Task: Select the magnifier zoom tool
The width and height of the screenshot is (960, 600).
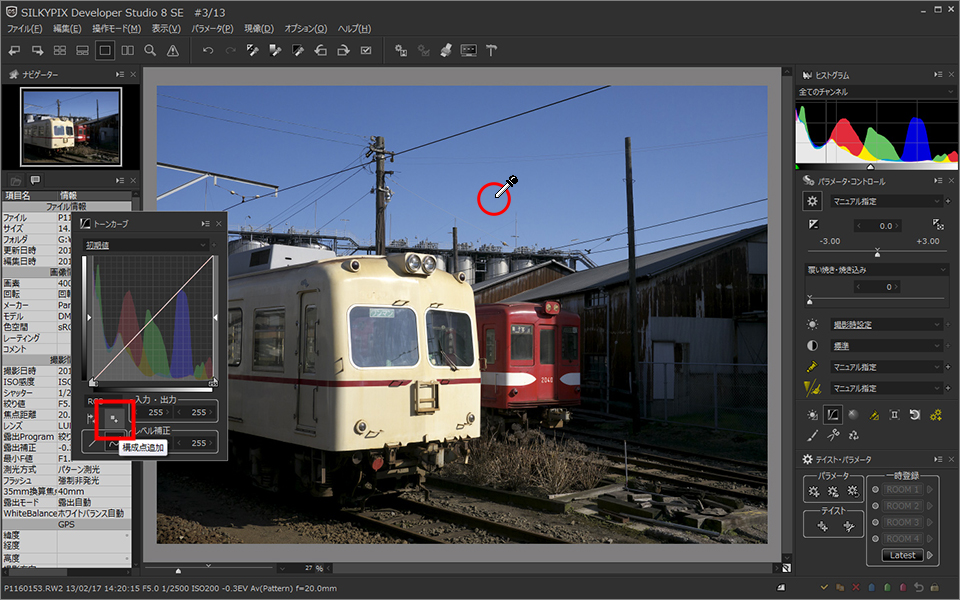Action: point(150,50)
